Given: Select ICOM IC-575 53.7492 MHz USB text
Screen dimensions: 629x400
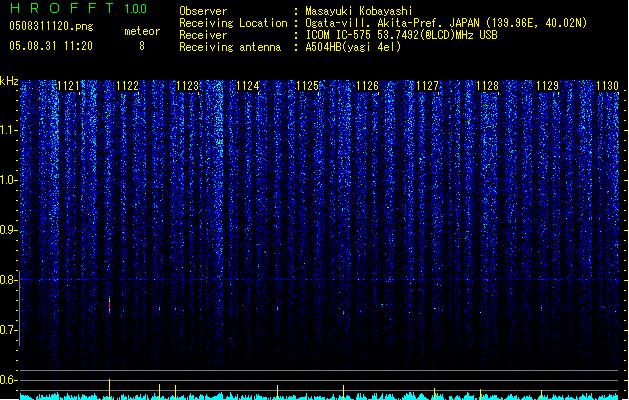Looking at the screenshot, I should (x=402, y=35).
